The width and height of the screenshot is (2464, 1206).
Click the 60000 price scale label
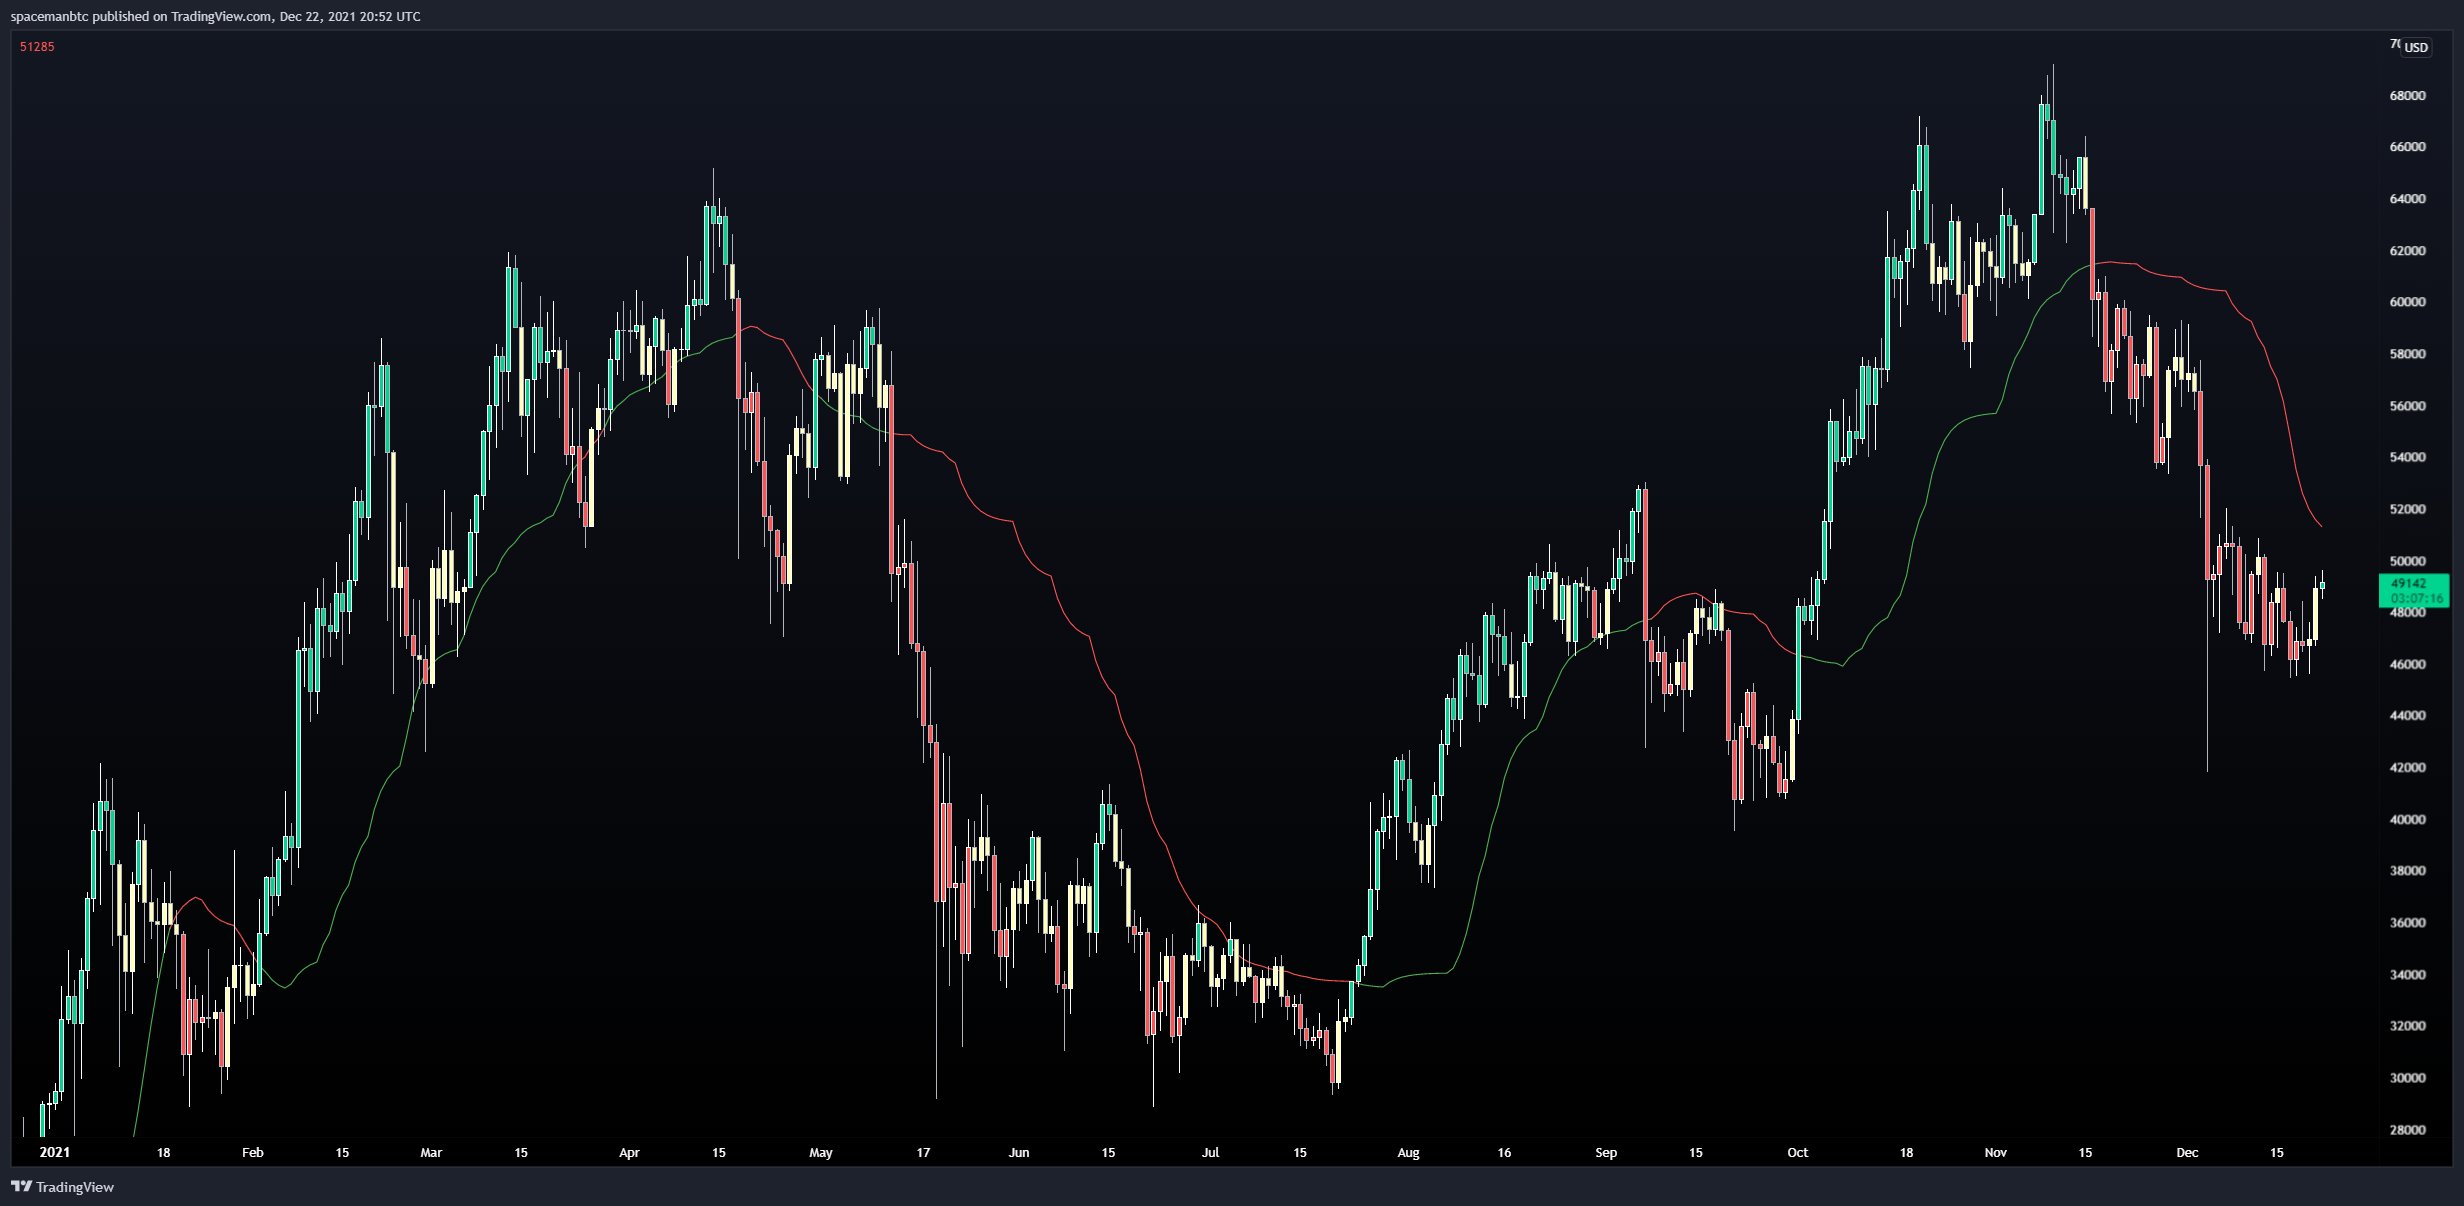(x=2407, y=302)
